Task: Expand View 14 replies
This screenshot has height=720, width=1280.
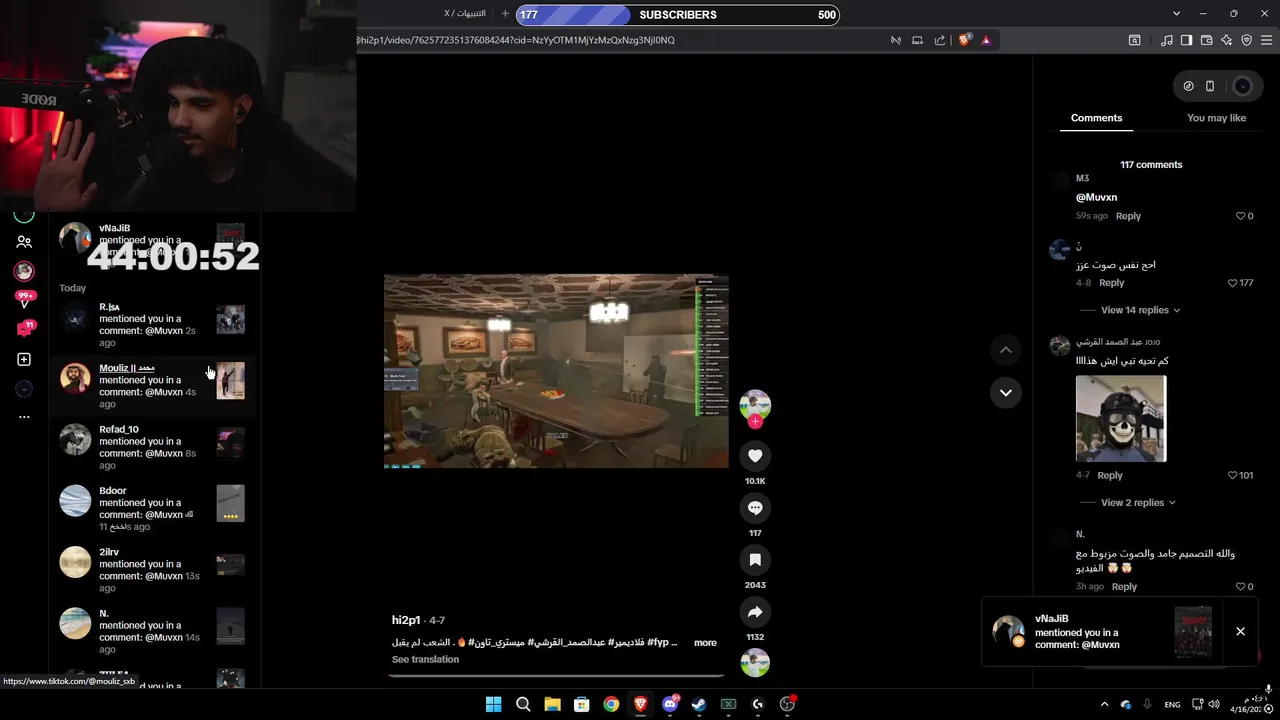Action: tap(1140, 310)
